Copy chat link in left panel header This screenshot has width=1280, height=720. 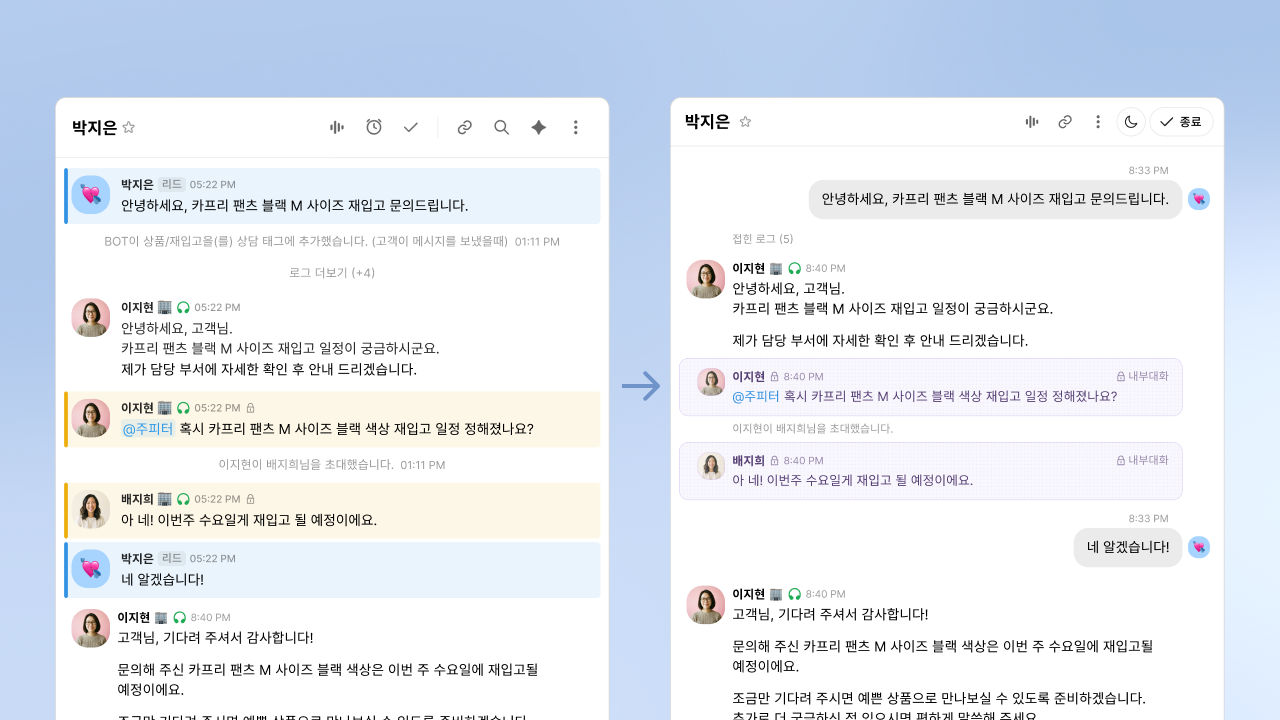pyautogui.click(x=465, y=127)
